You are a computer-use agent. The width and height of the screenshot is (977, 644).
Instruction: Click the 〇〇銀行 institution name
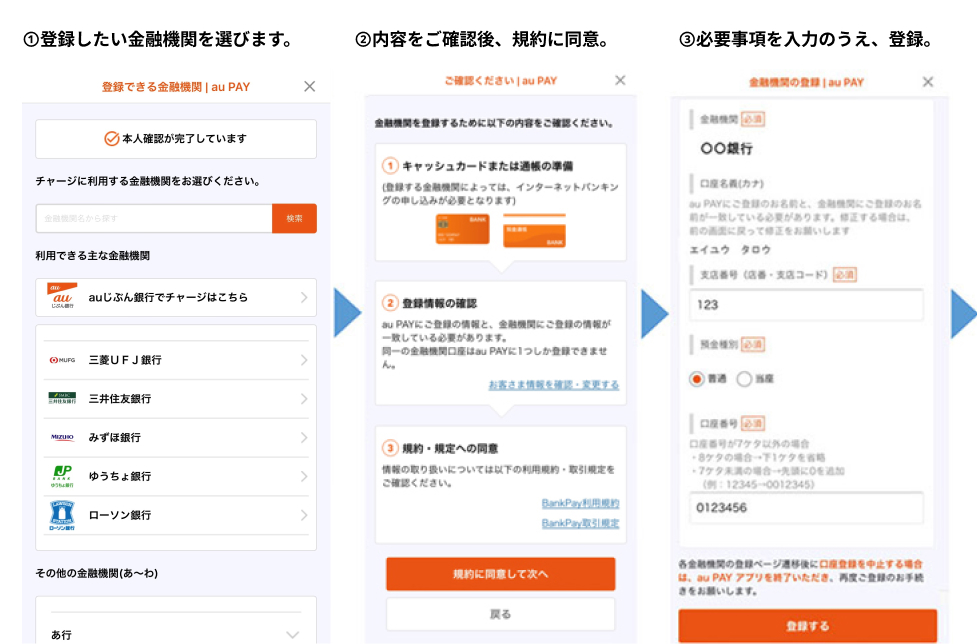click(x=727, y=148)
